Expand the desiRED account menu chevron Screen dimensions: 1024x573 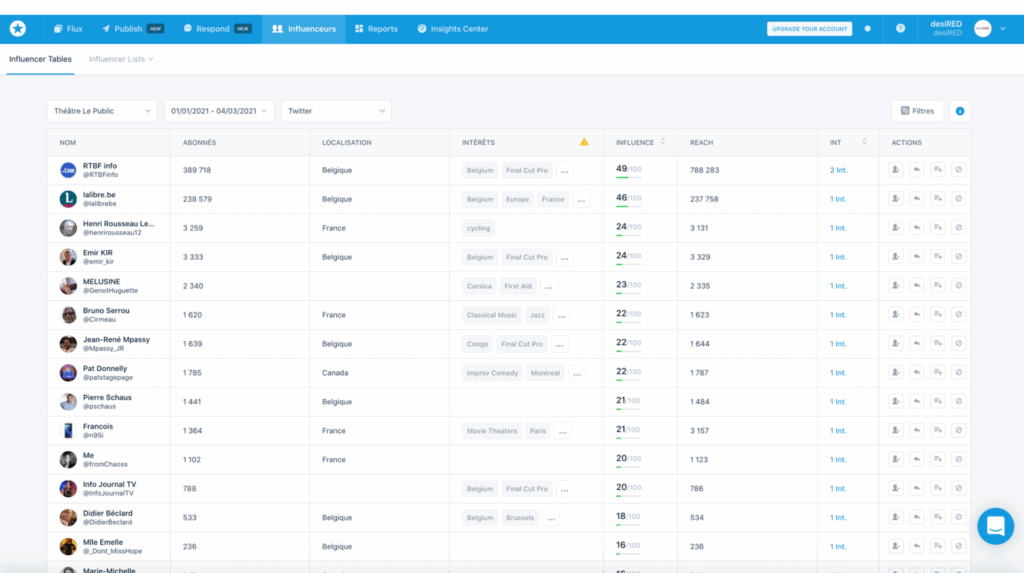pos(1003,29)
